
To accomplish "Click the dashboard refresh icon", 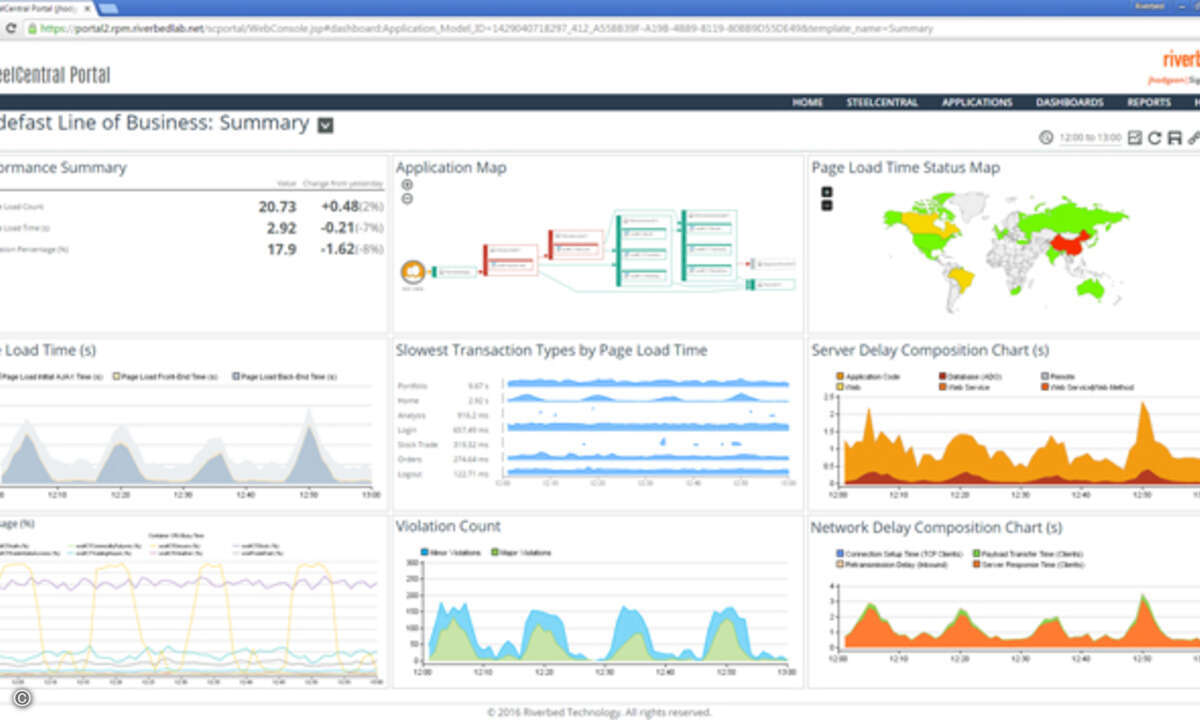I will (1155, 138).
